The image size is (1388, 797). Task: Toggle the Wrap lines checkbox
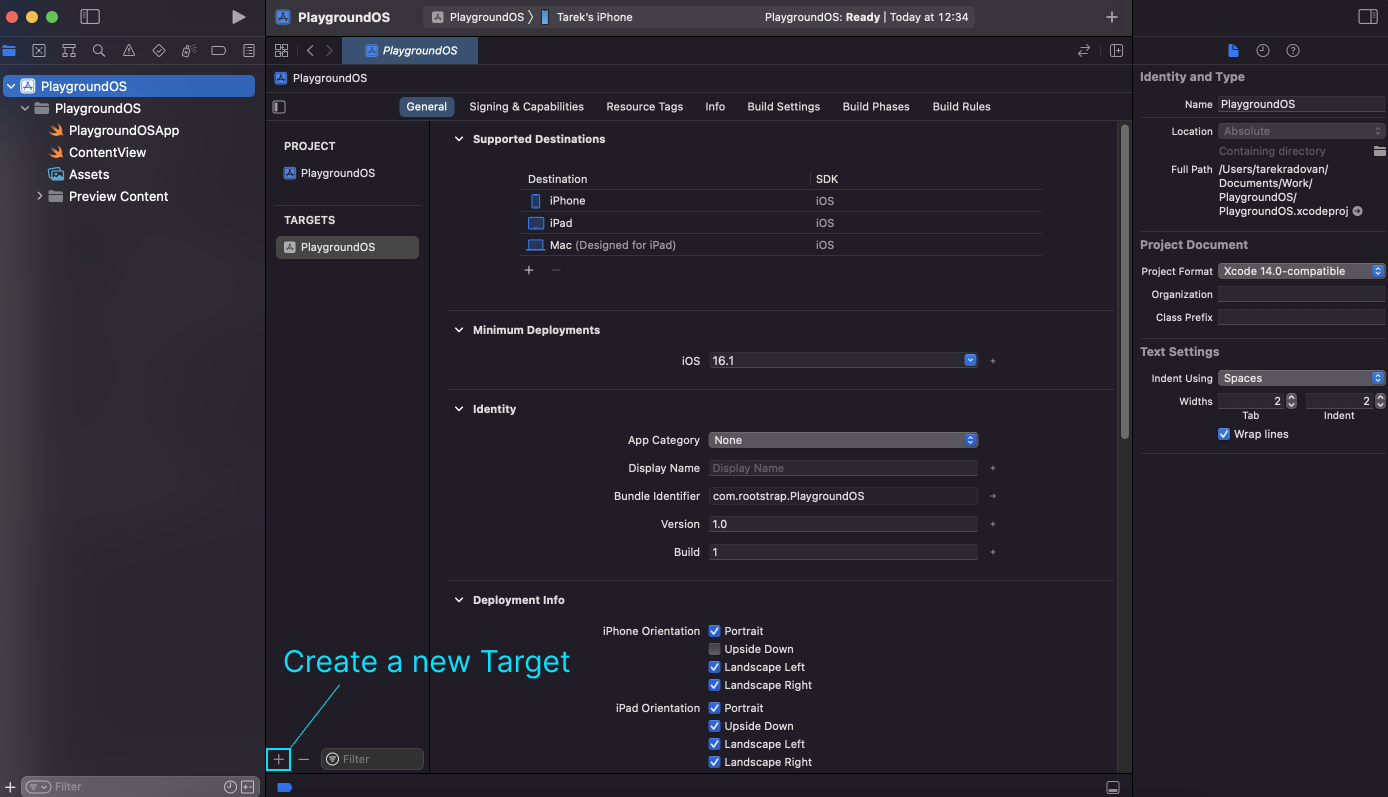(x=1224, y=434)
